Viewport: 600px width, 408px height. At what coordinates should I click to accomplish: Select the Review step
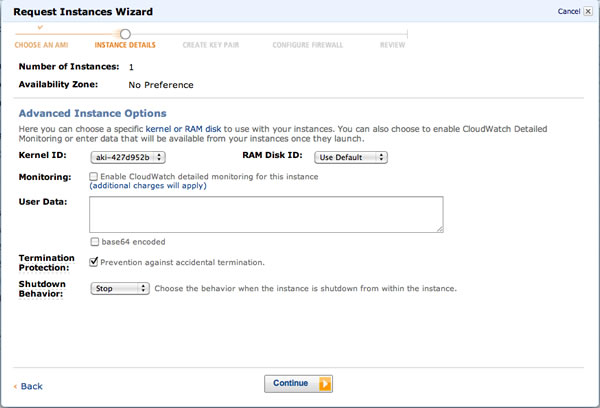tap(393, 45)
